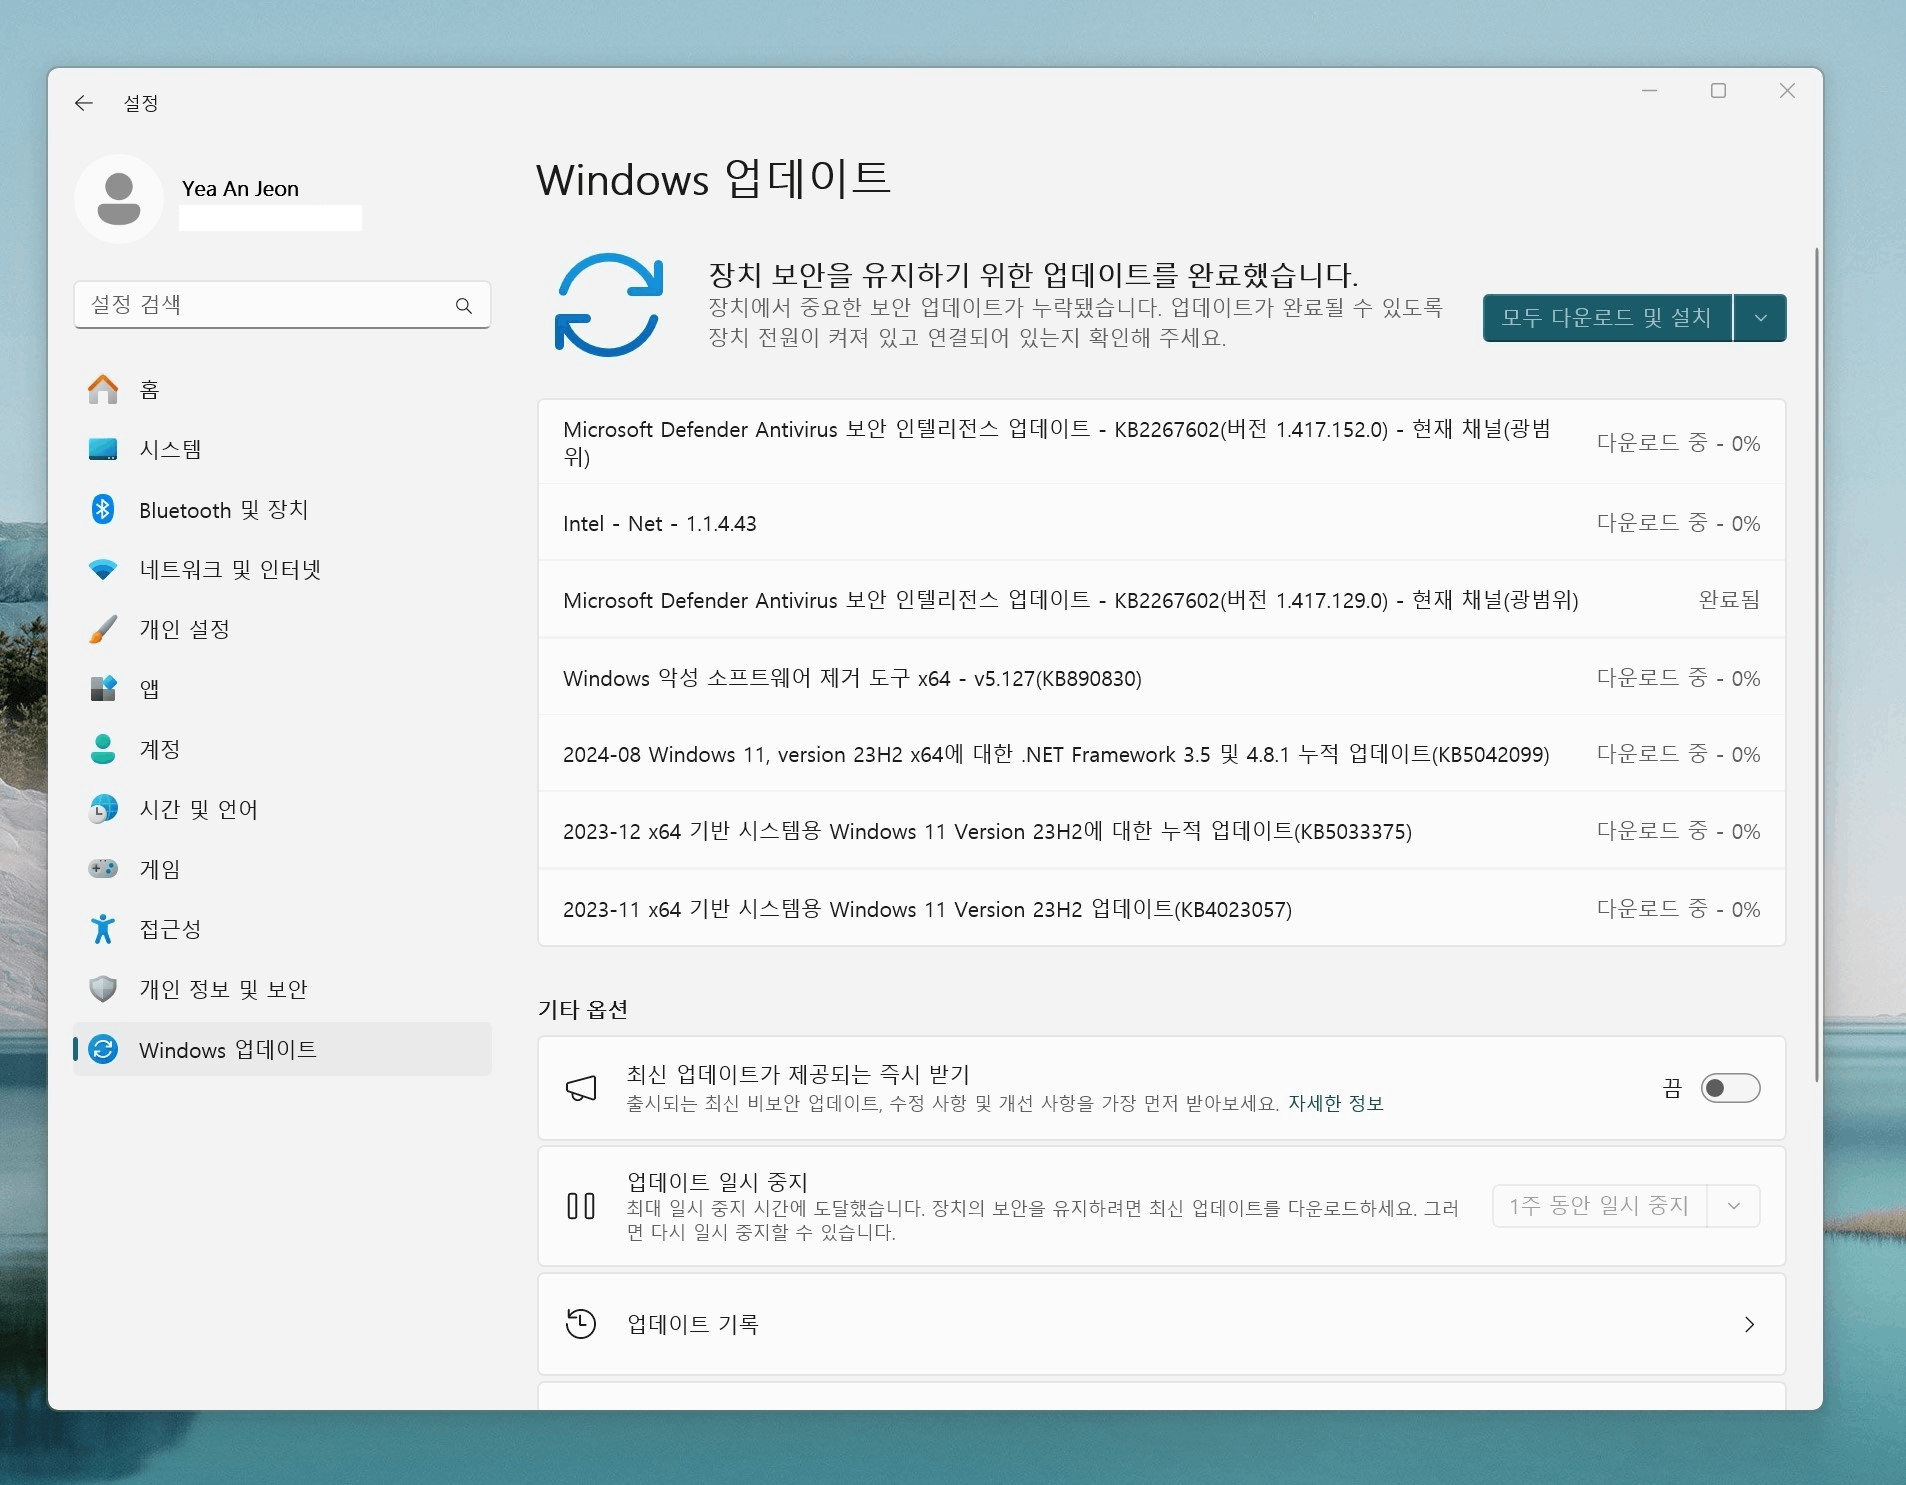Click the 계정 person icon
This screenshot has height=1485, width=1906.
103,749
